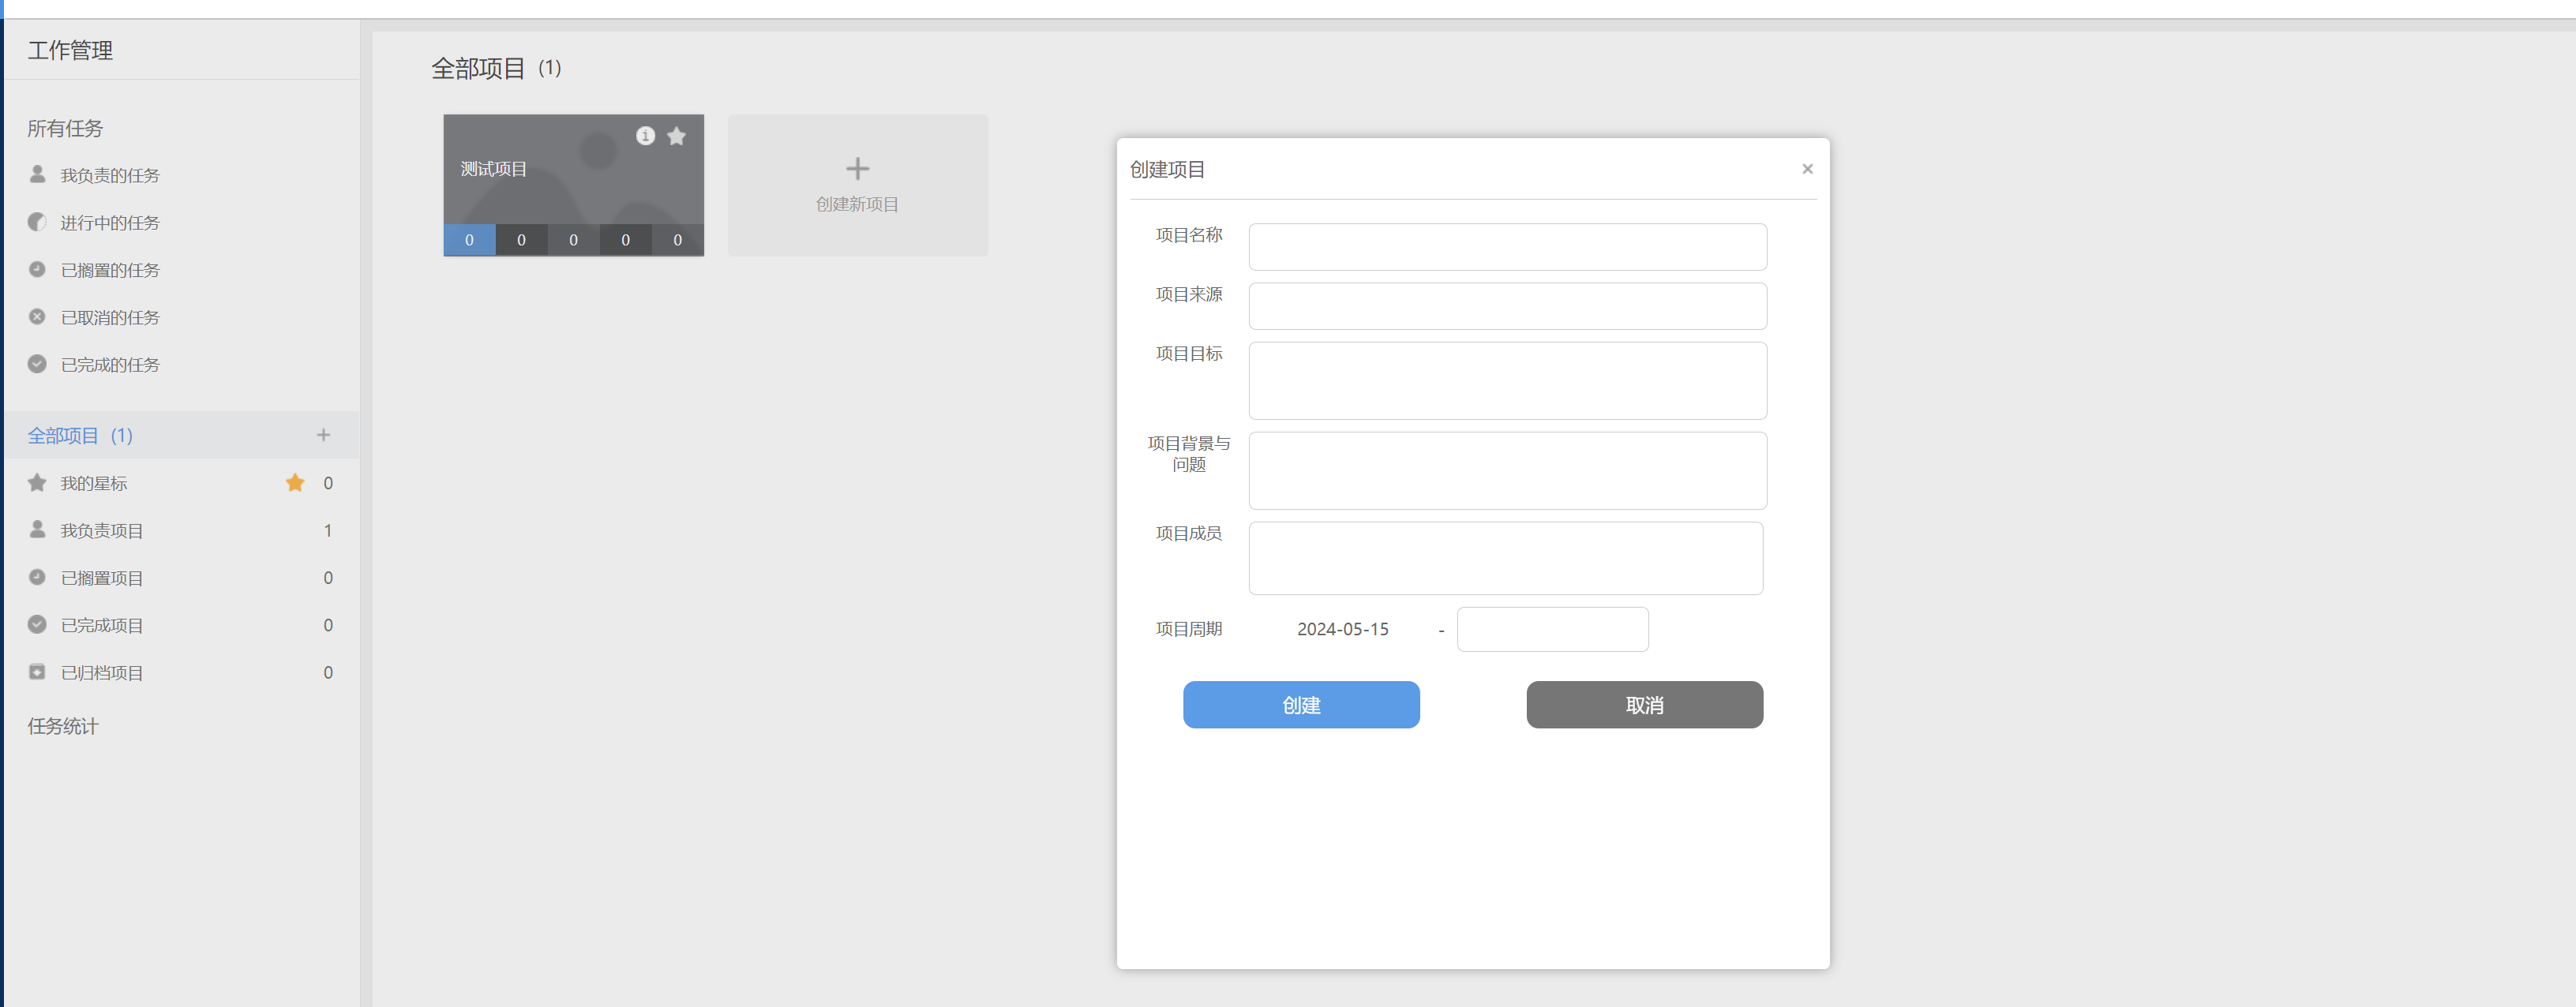Click the plus icon to create new project
2576x1007 pixels.
857,169
